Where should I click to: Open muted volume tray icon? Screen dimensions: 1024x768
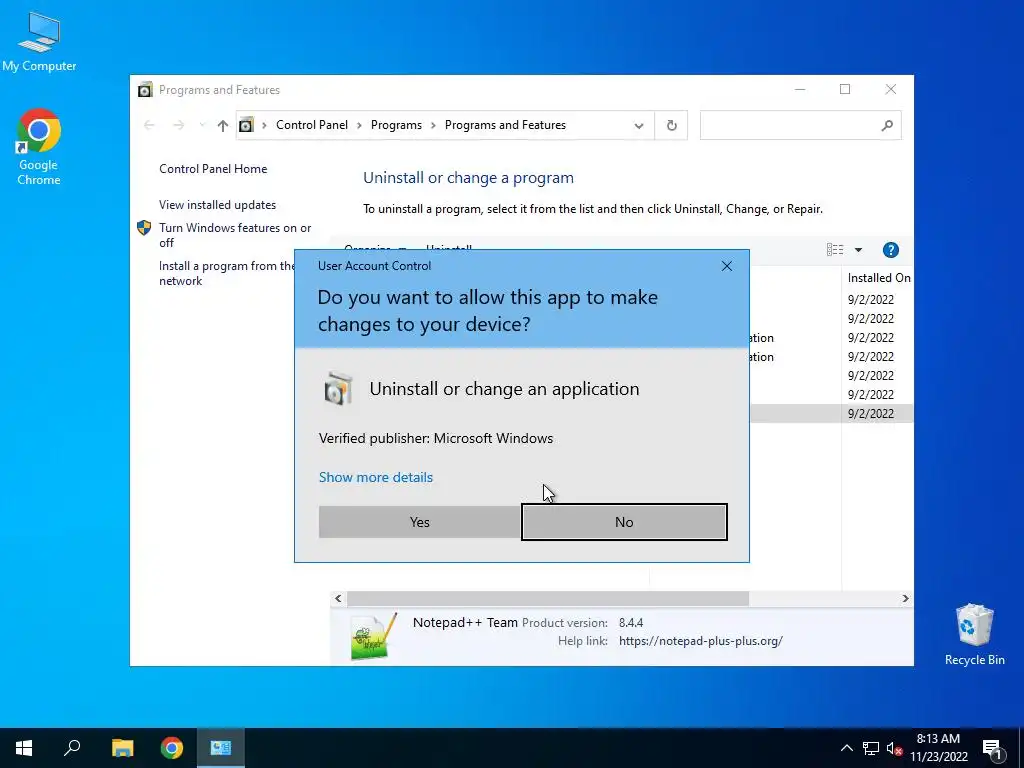894,748
